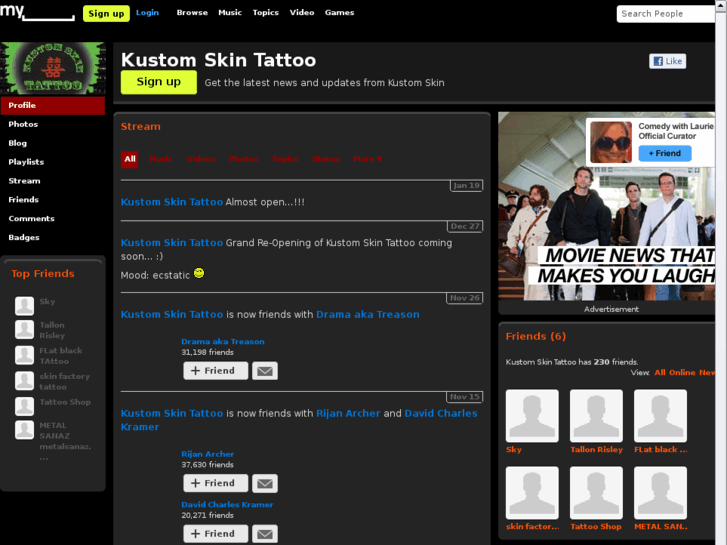Click the large Sign up button under title
Viewport: 727px width, 545px height.
coord(159,82)
